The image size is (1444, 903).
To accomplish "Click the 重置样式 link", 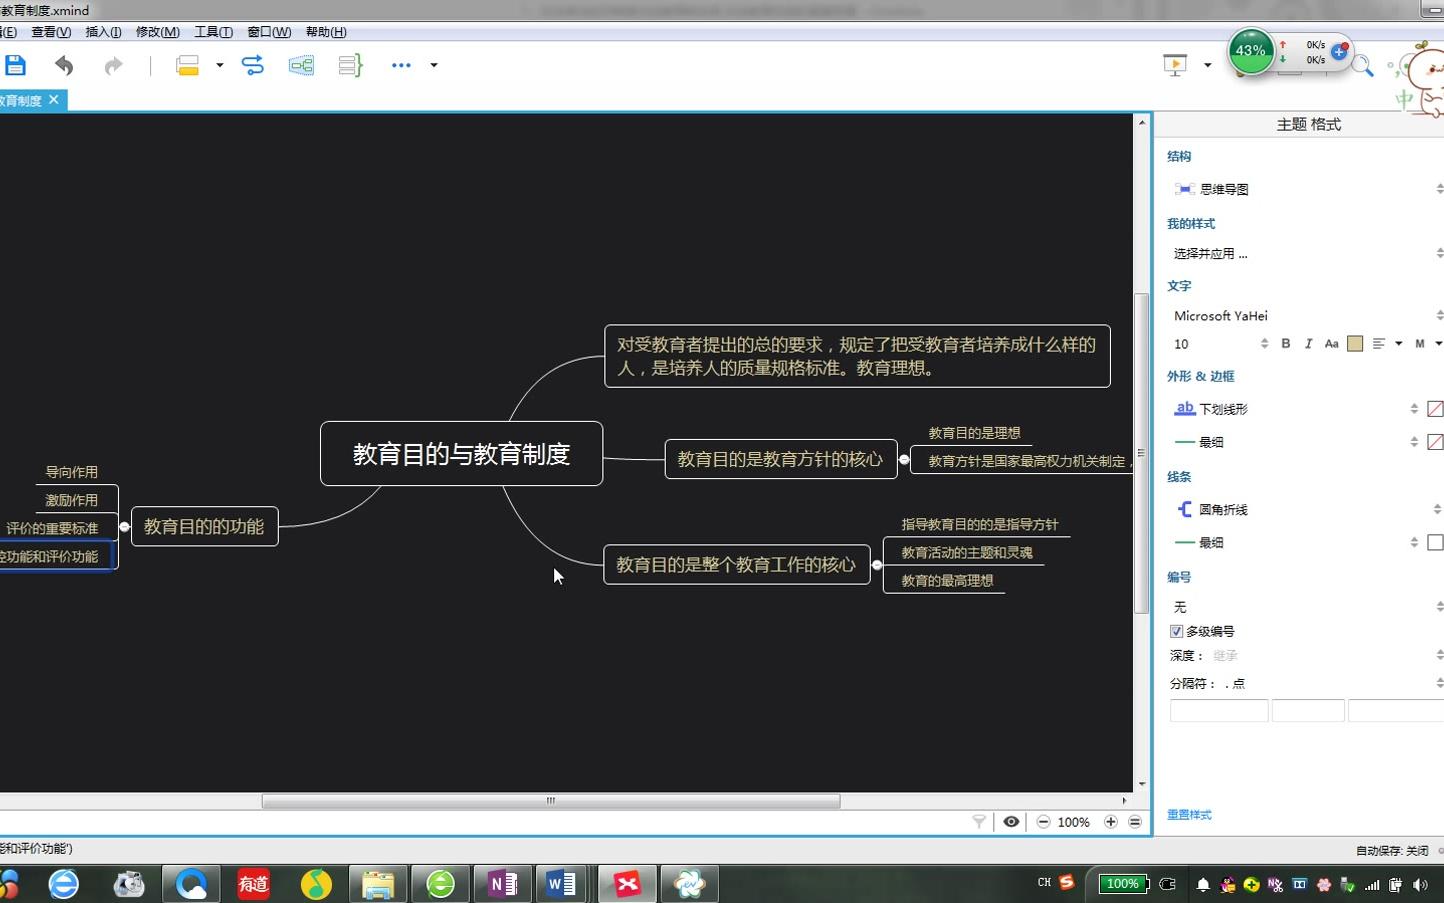I will click(x=1189, y=815).
